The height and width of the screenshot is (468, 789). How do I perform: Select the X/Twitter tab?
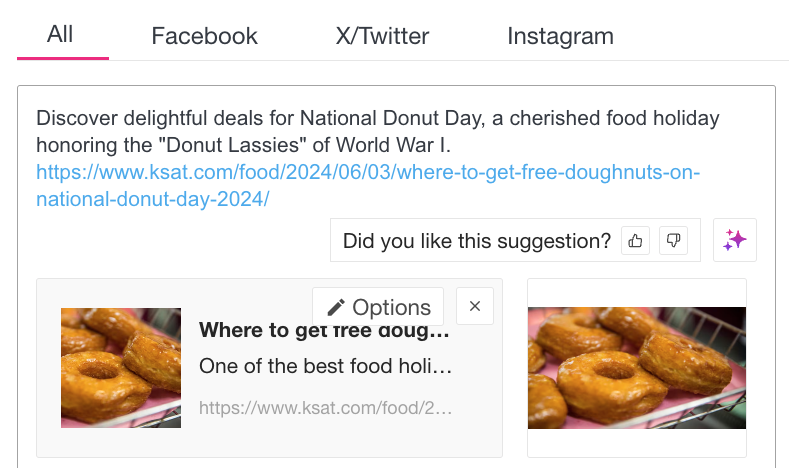382,37
